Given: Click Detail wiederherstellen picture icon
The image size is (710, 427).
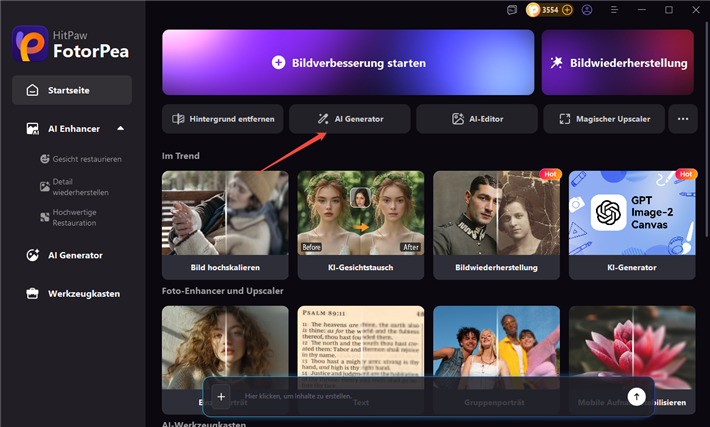Looking at the screenshot, I should (44, 187).
